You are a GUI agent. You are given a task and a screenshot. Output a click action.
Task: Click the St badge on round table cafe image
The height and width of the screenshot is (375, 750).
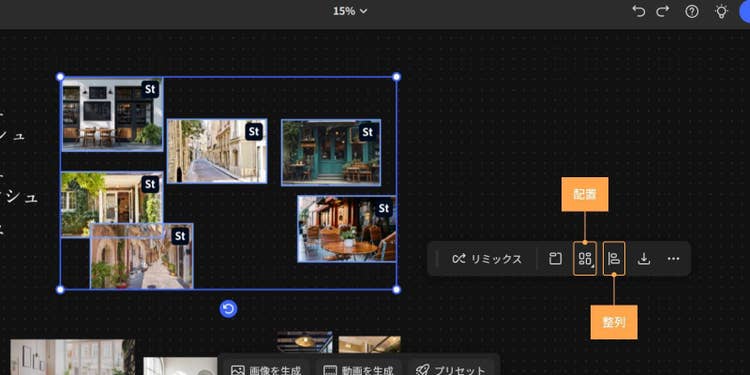(384, 208)
